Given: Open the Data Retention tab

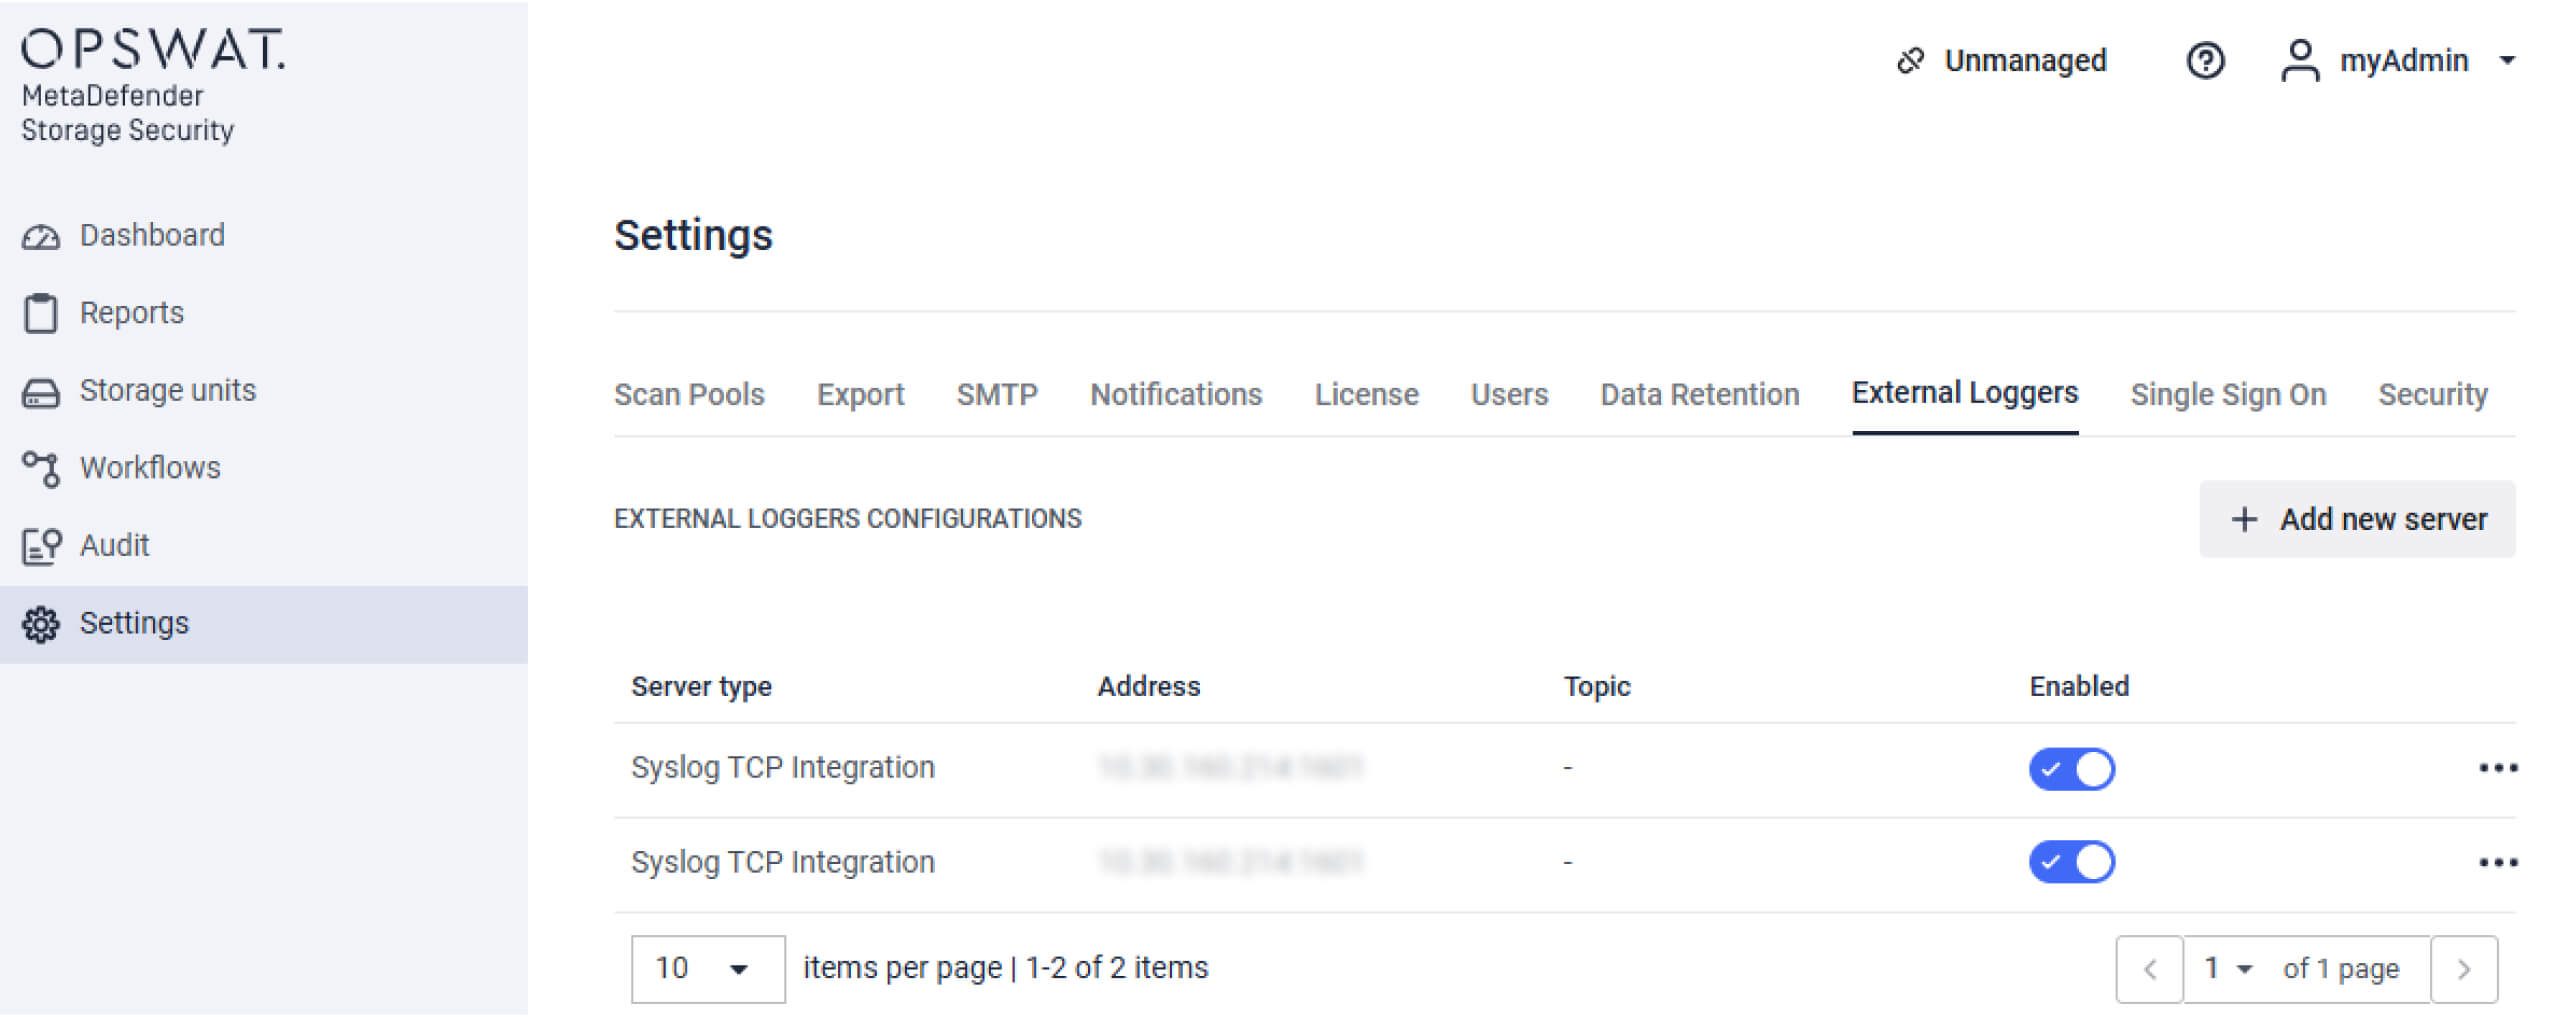Looking at the screenshot, I should coord(1699,394).
